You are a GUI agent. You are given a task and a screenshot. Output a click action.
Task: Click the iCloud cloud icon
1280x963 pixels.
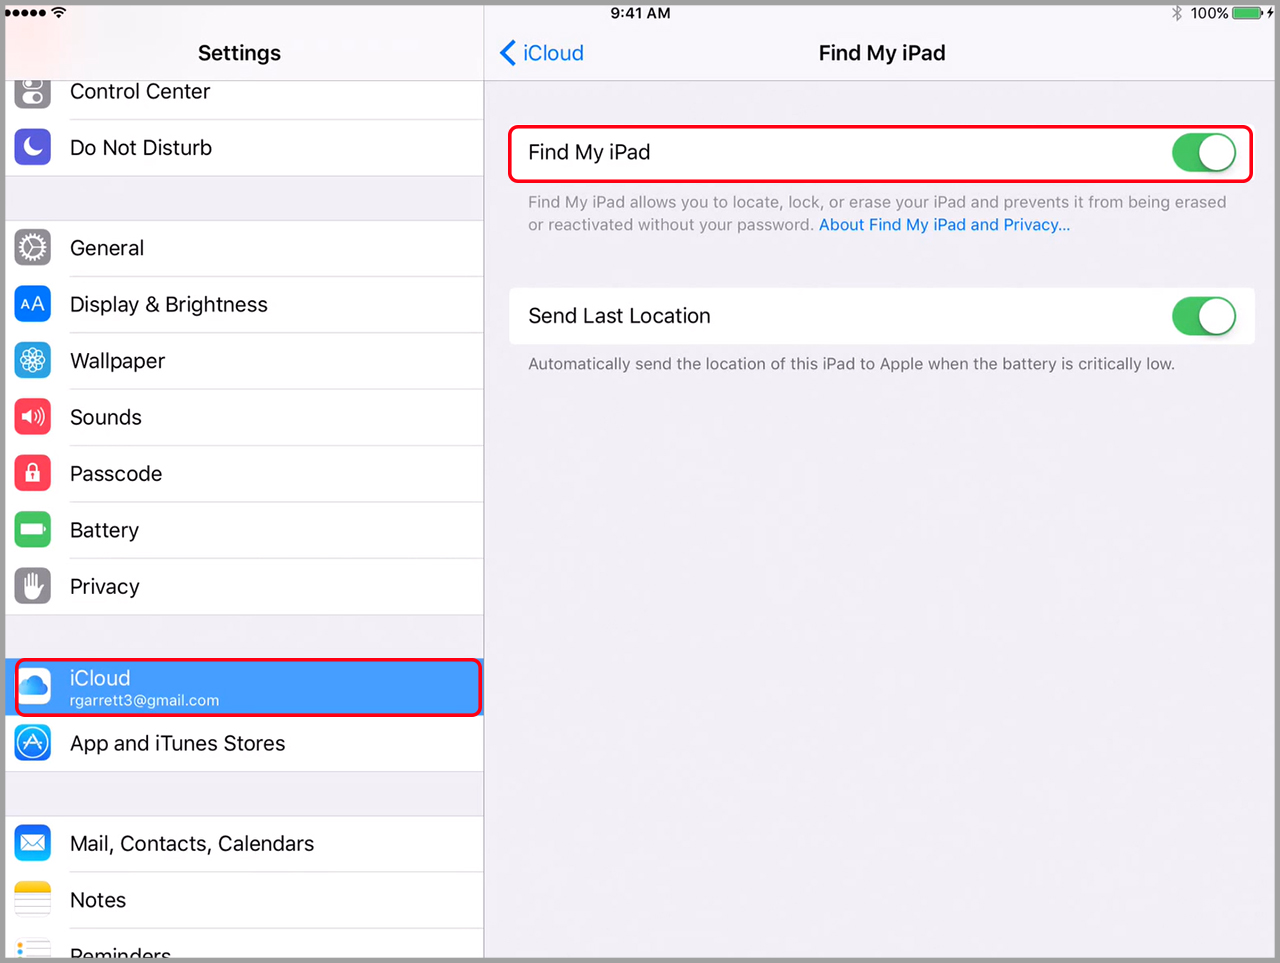(36, 687)
